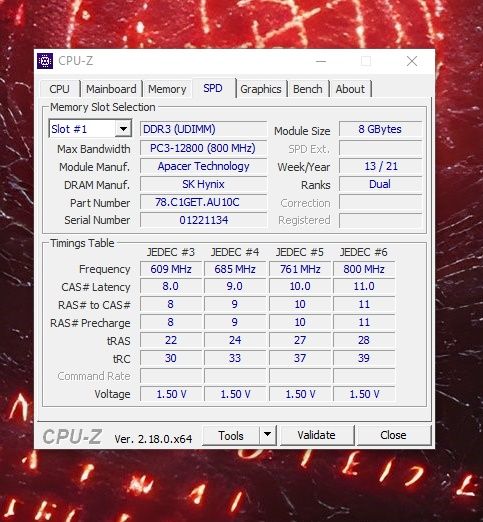Click the tRC value 37
The width and height of the screenshot is (483, 522).
(x=300, y=358)
